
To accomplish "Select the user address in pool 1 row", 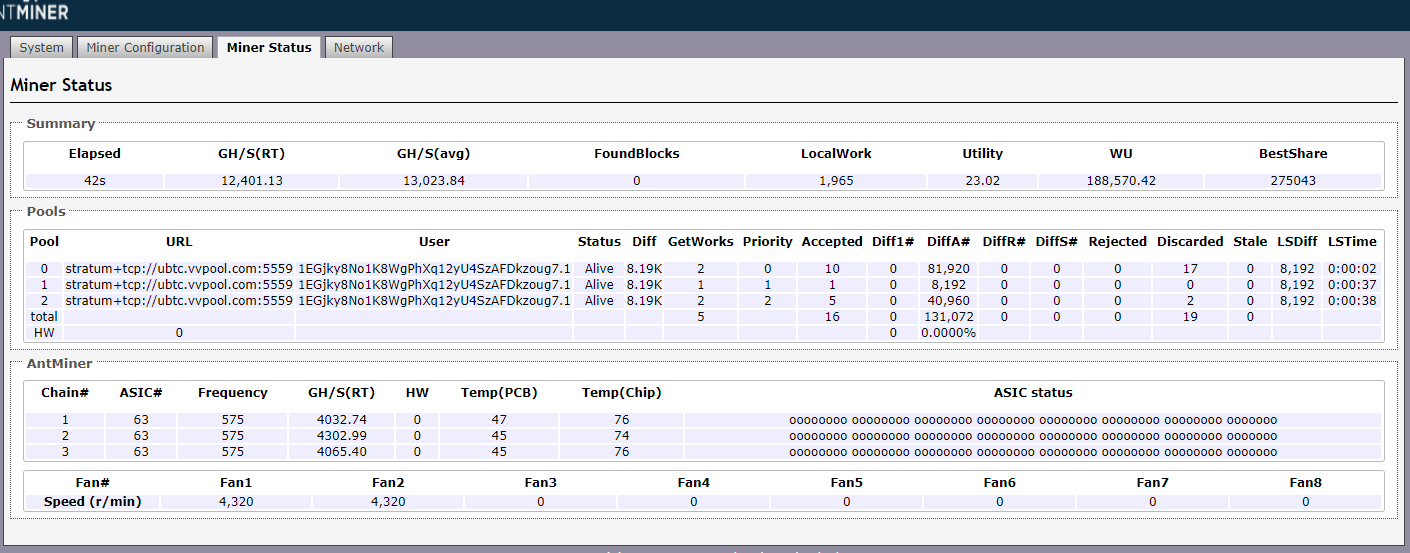I will [434, 285].
